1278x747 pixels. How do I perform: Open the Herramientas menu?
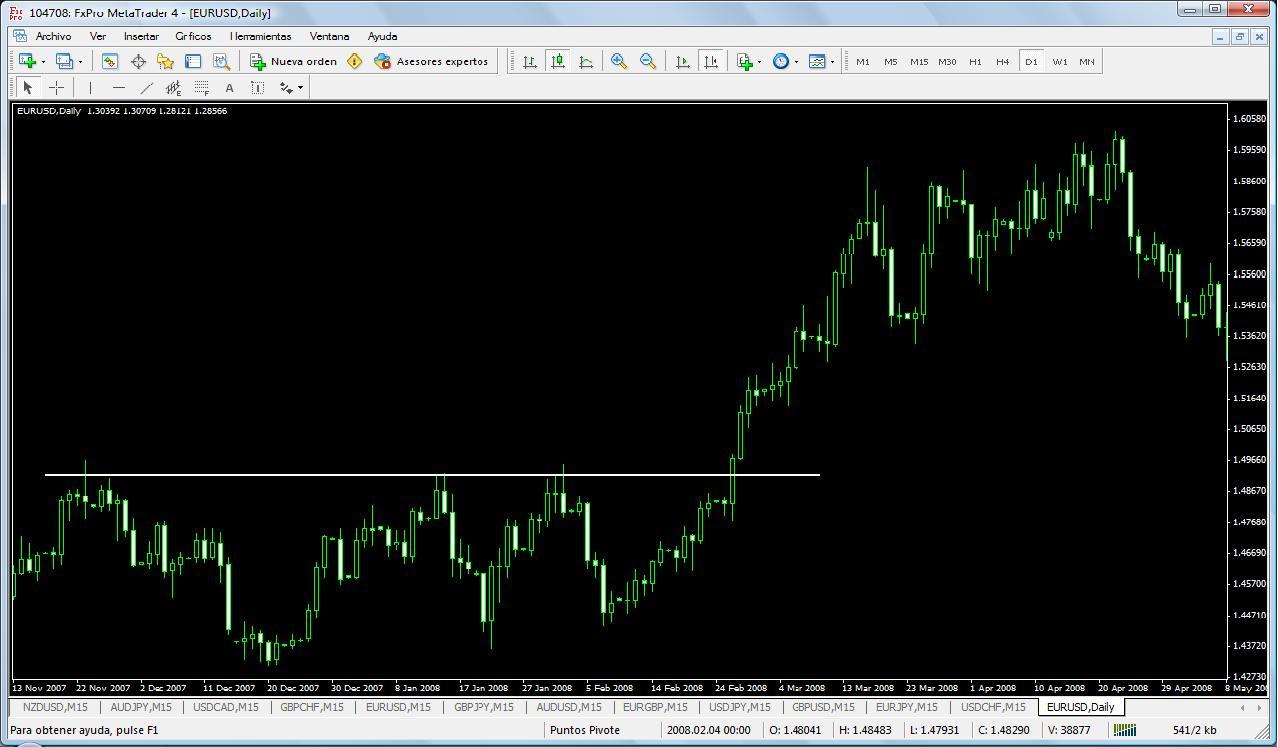click(260, 36)
